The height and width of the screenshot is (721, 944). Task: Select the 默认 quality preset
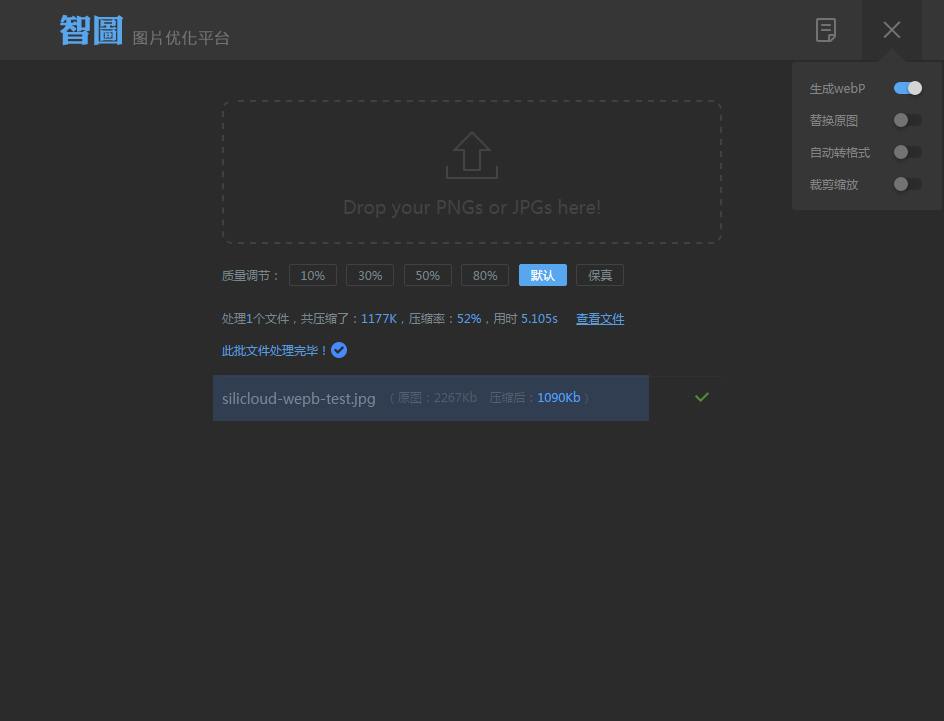(x=543, y=275)
